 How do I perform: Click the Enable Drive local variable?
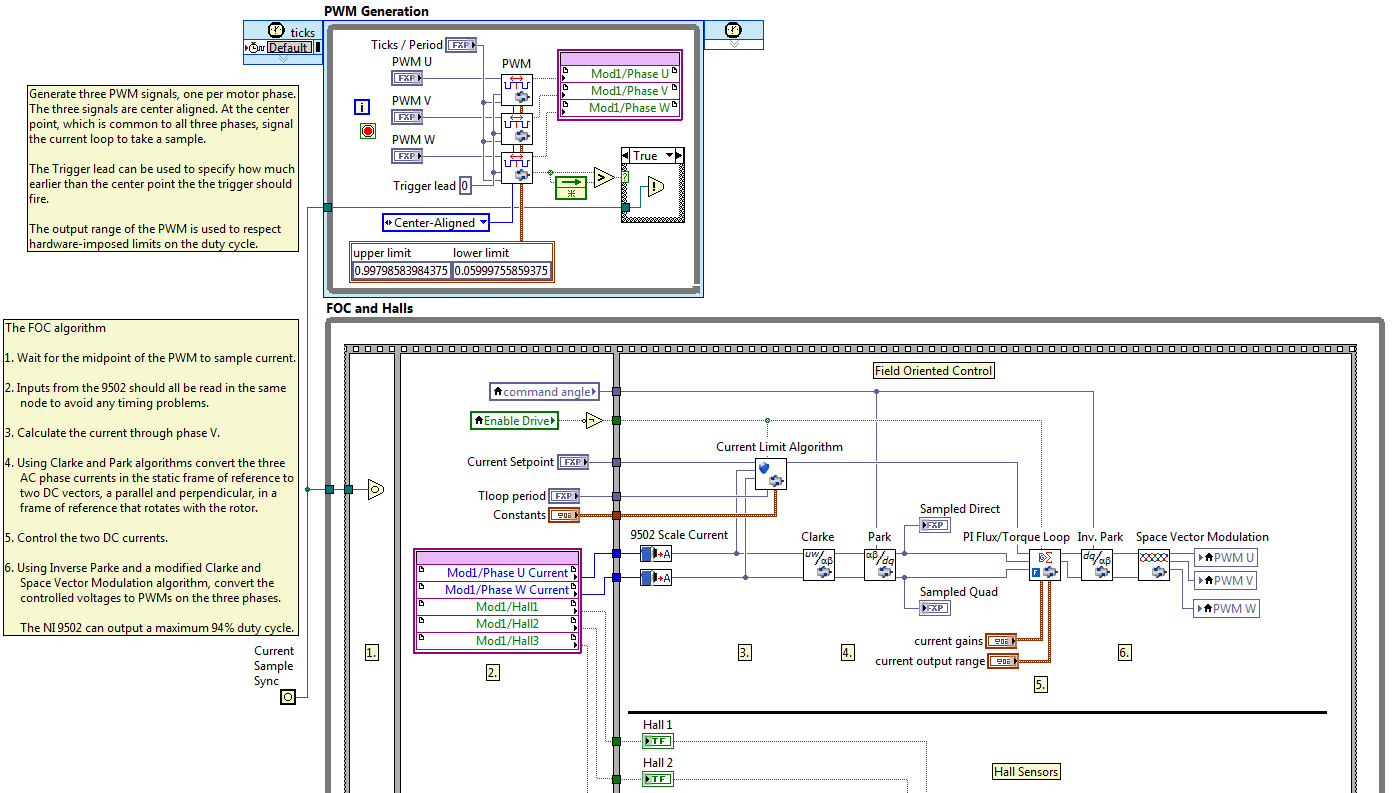point(515,421)
